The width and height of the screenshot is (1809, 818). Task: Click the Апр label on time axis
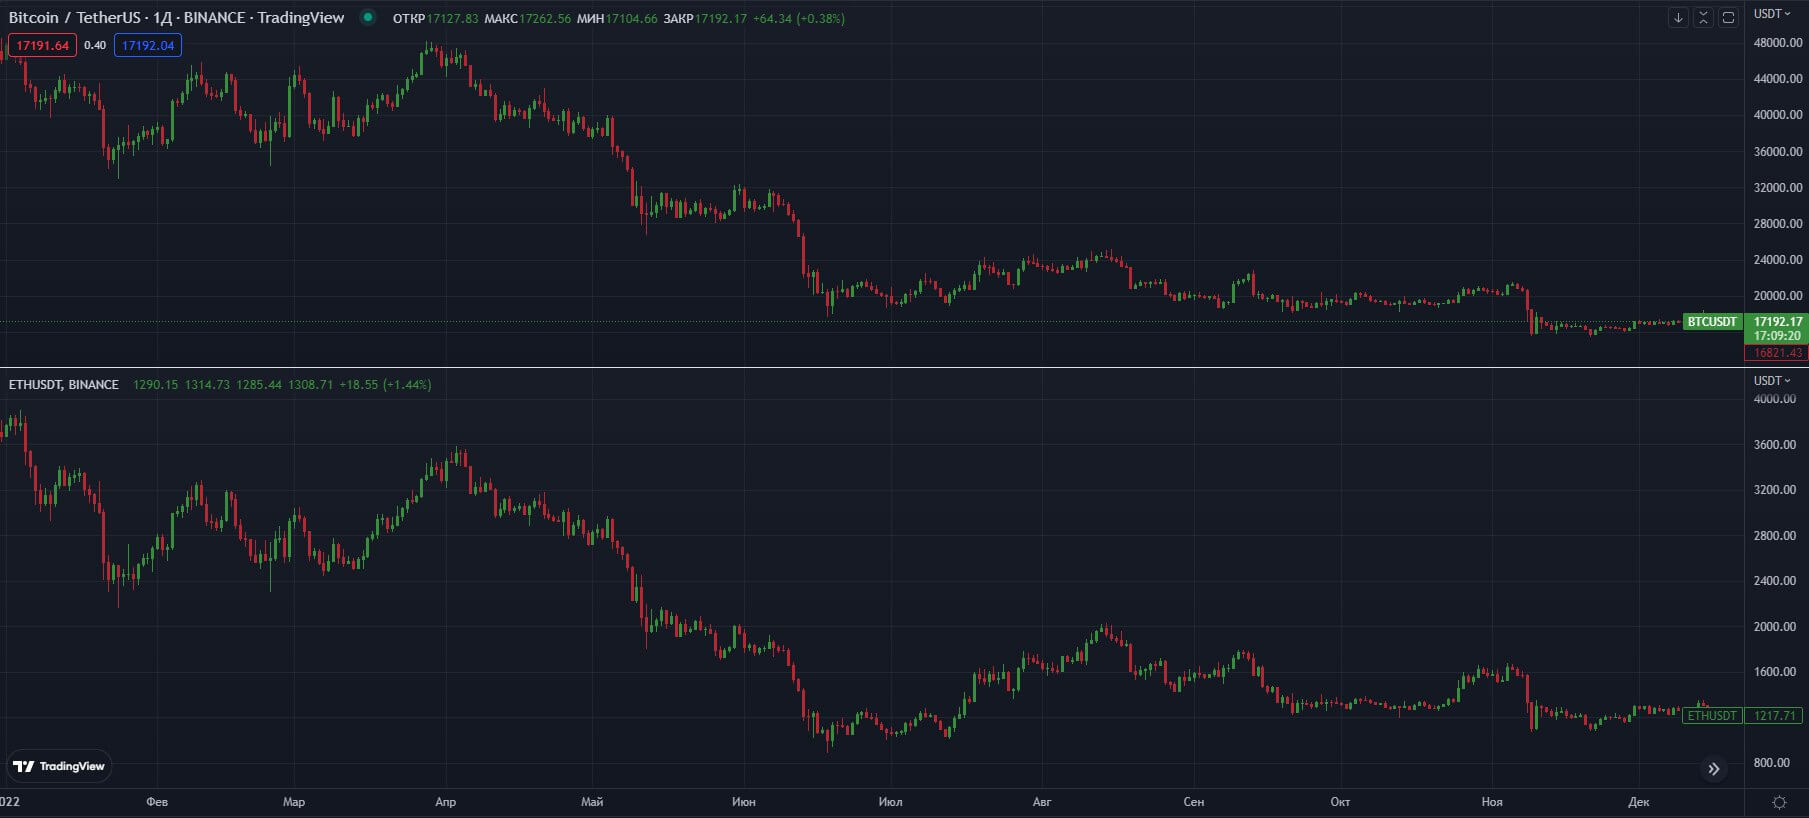(x=446, y=802)
